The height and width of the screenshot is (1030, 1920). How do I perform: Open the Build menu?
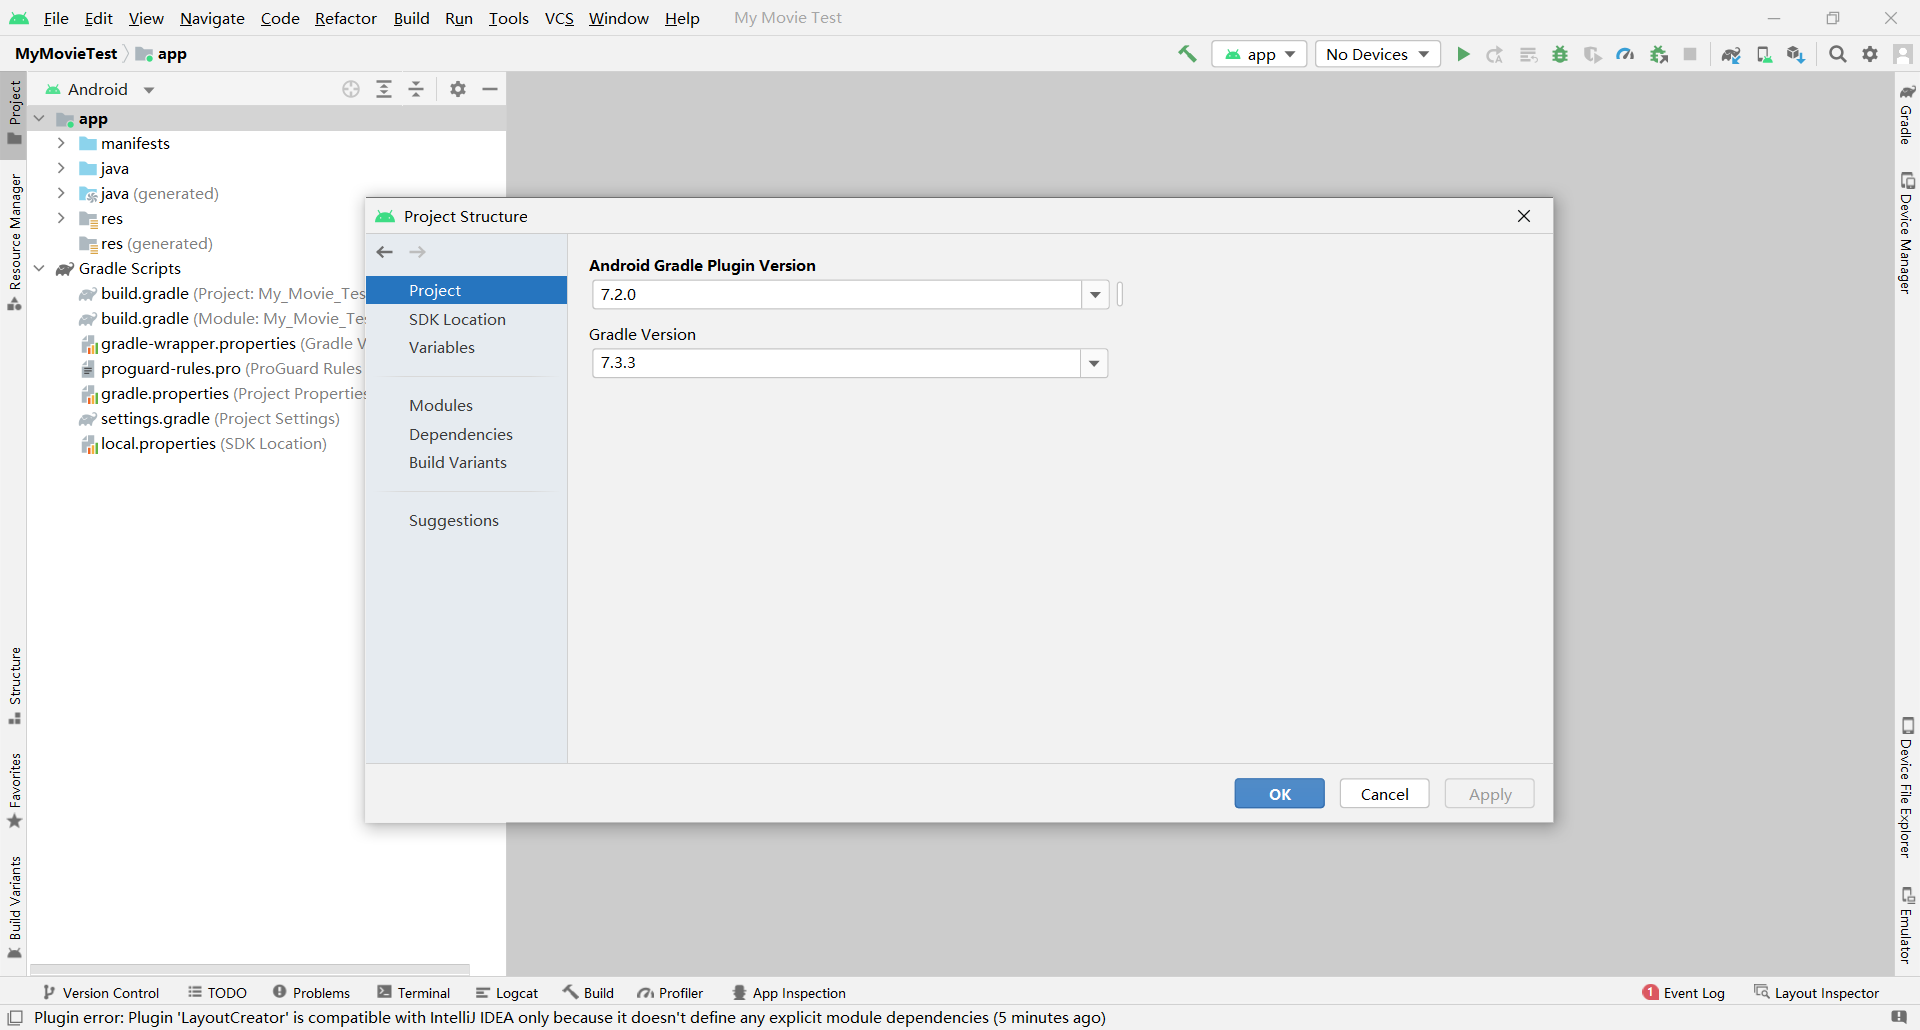click(x=411, y=18)
